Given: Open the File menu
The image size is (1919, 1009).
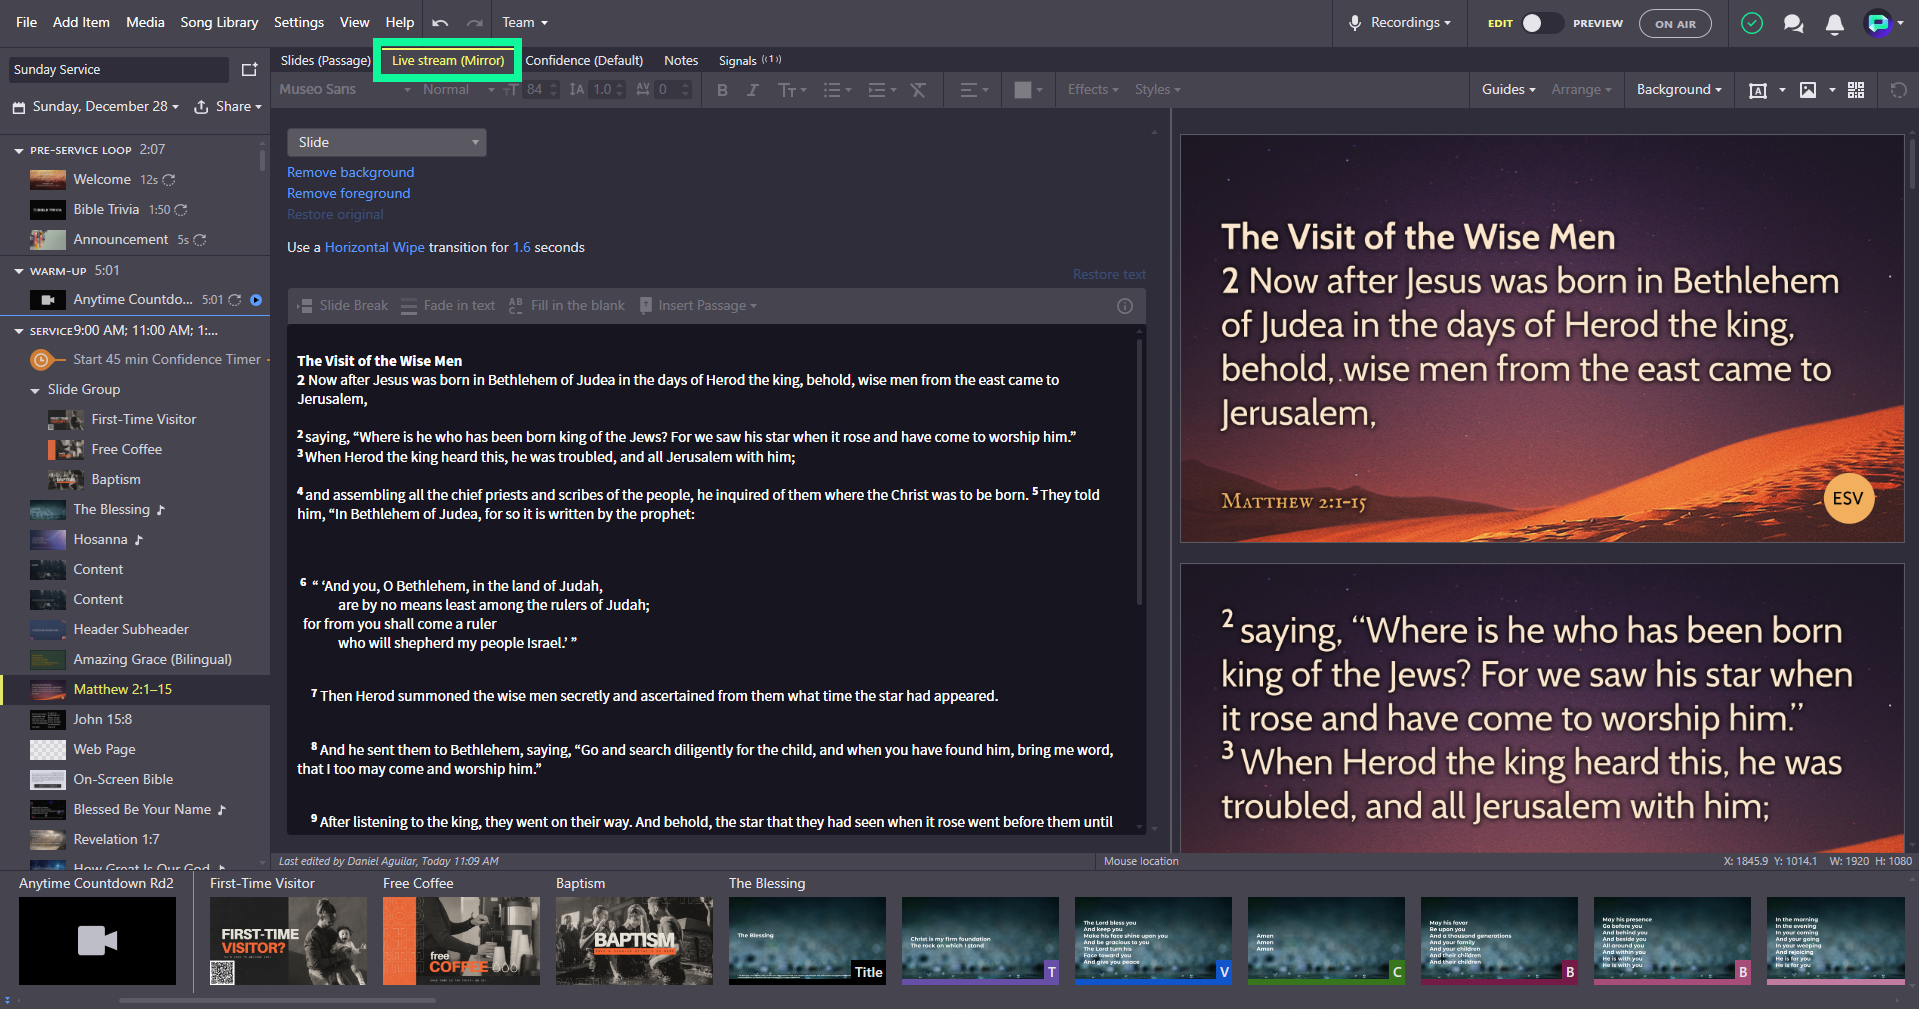Looking at the screenshot, I should point(27,22).
